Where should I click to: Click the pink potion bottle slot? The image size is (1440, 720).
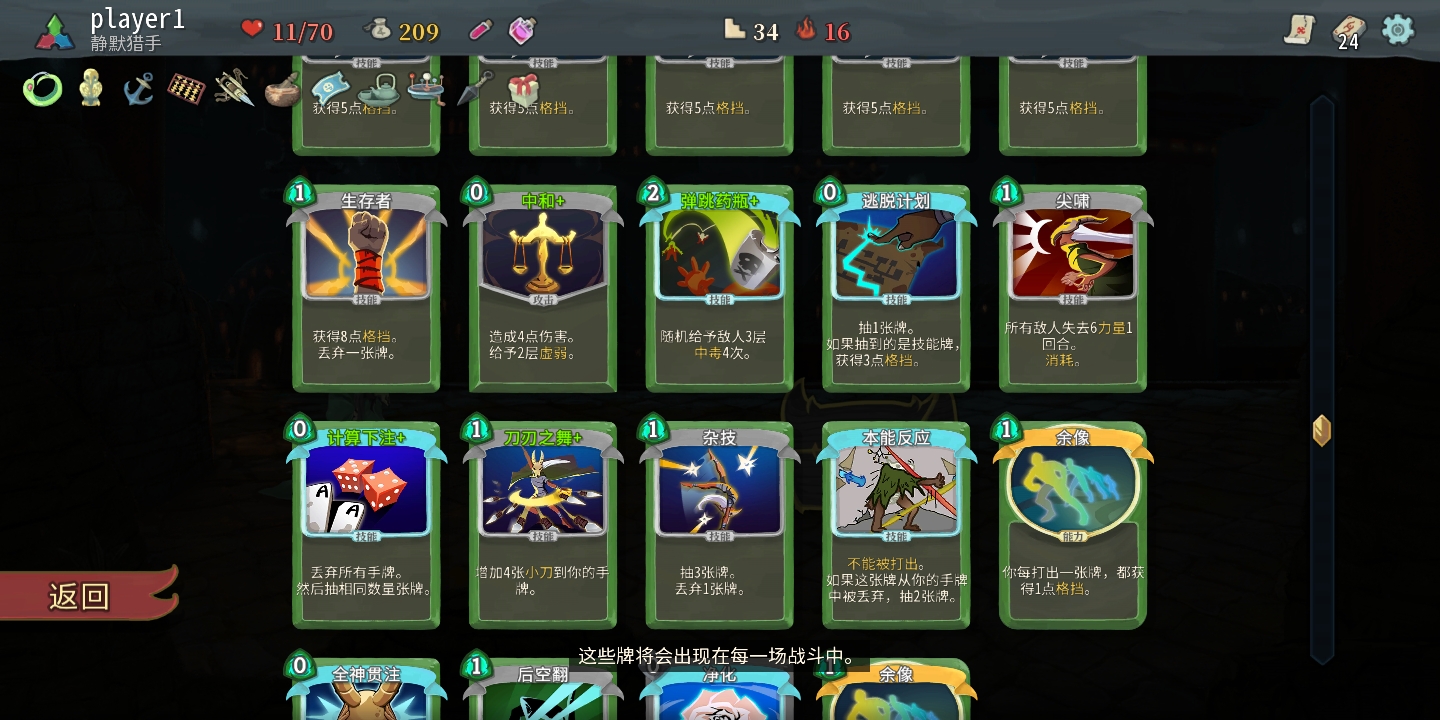click(x=522, y=30)
